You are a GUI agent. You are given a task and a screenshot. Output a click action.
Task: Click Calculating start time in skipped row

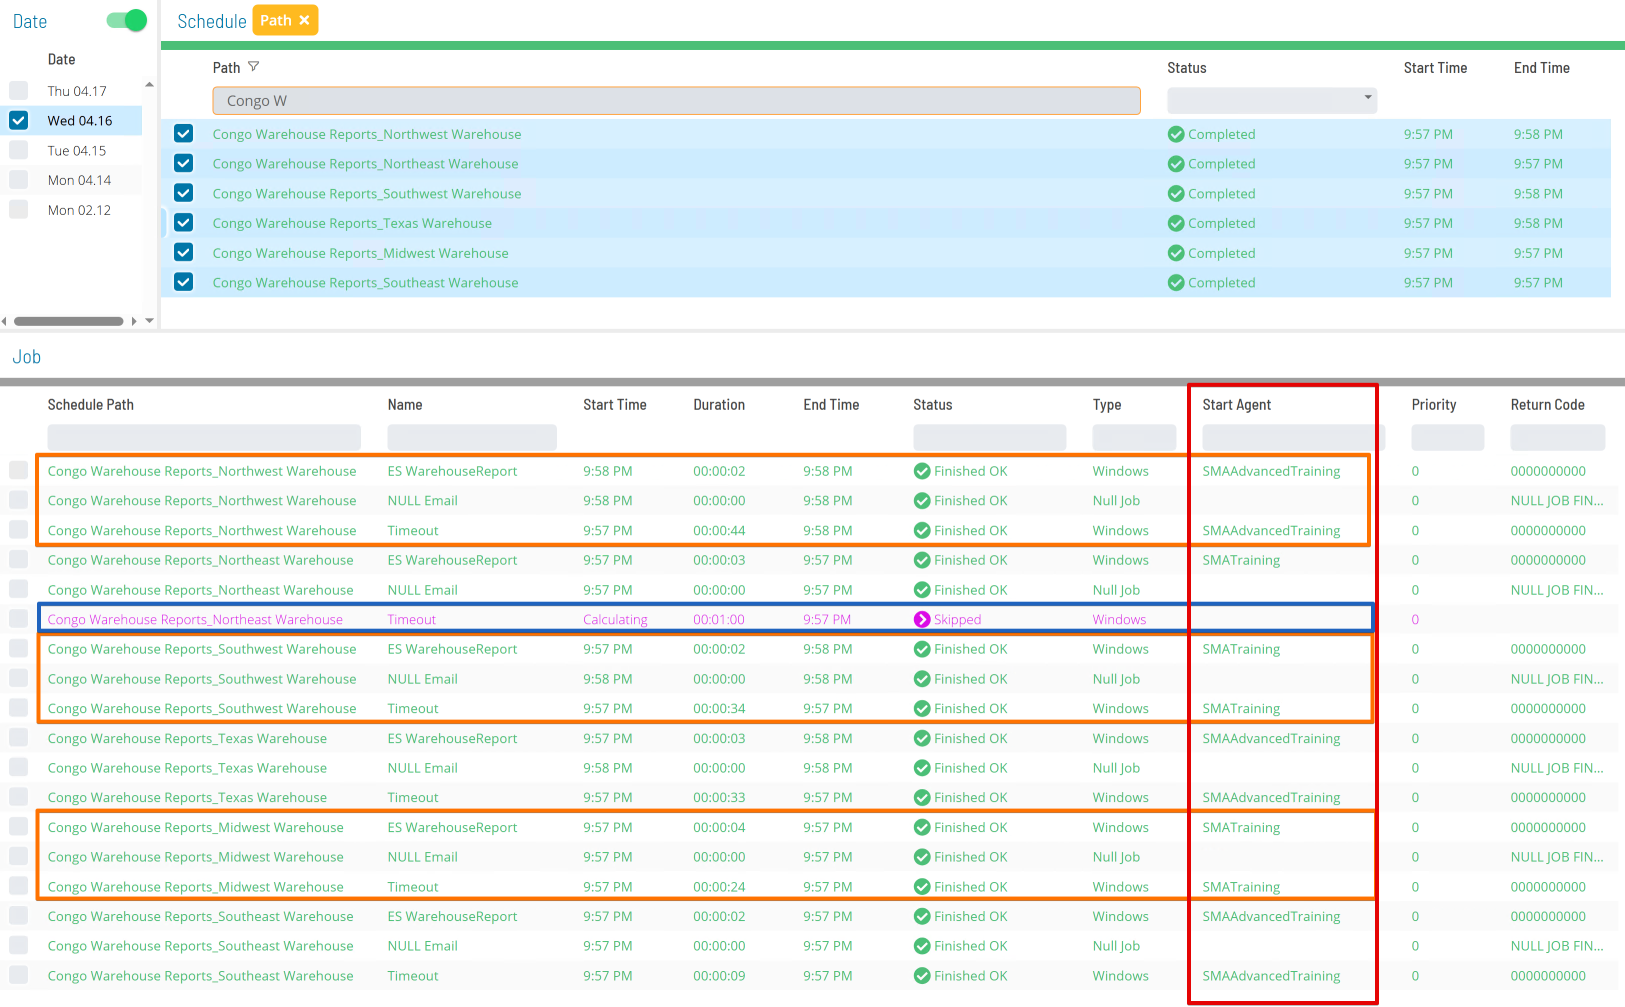point(615,620)
